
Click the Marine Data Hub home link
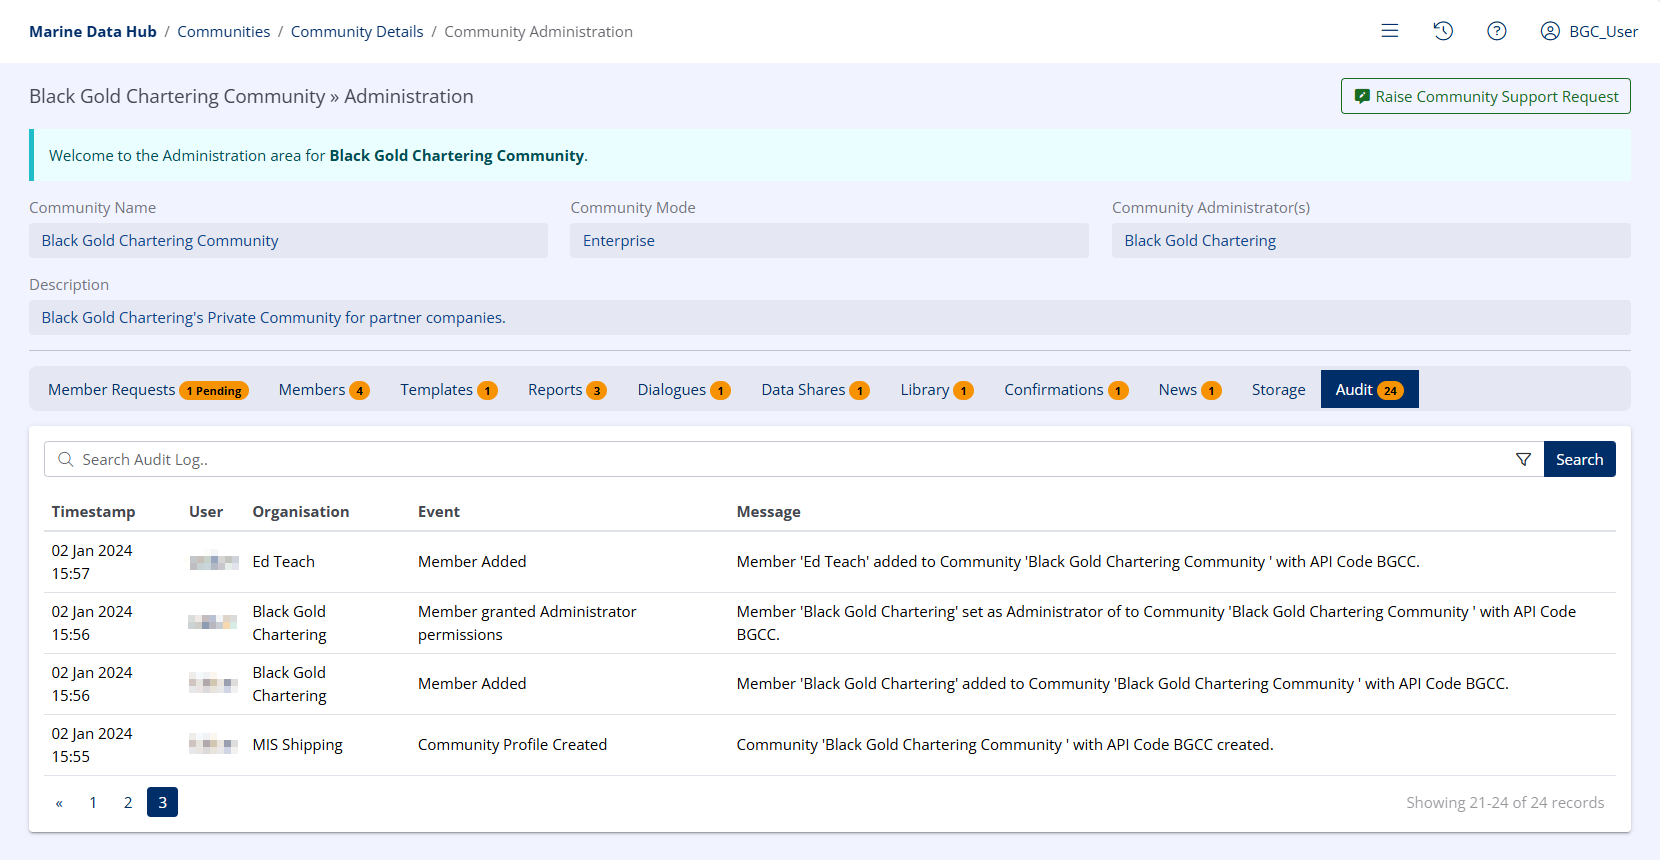pos(93,31)
